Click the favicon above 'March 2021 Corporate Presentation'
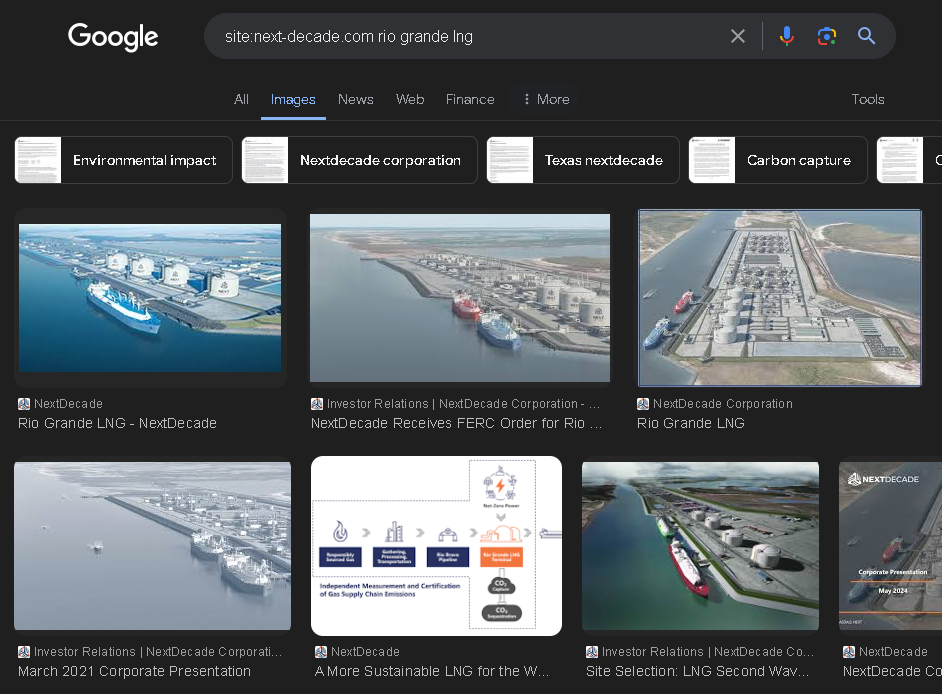The height and width of the screenshot is (694, 942). pyautogui.click(x=24, y=652)
